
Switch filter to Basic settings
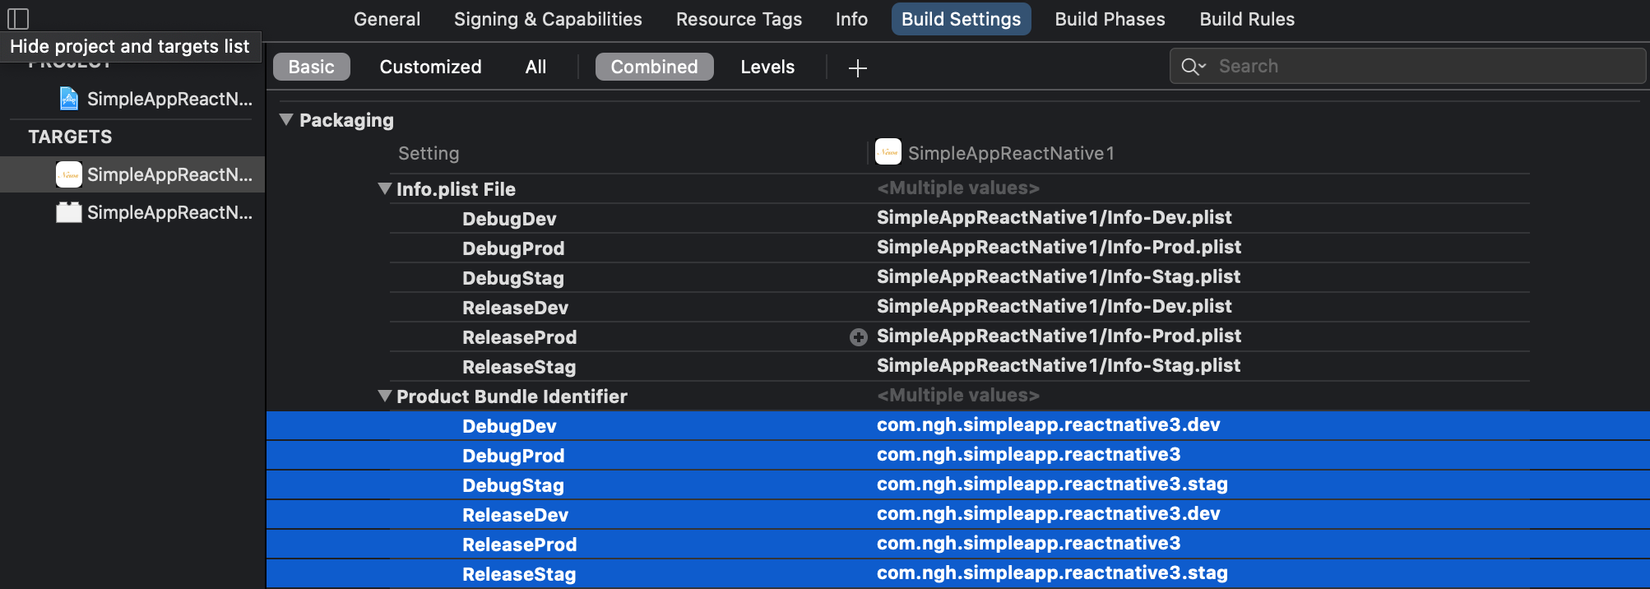pyautogui.click(x=311, y=67)
